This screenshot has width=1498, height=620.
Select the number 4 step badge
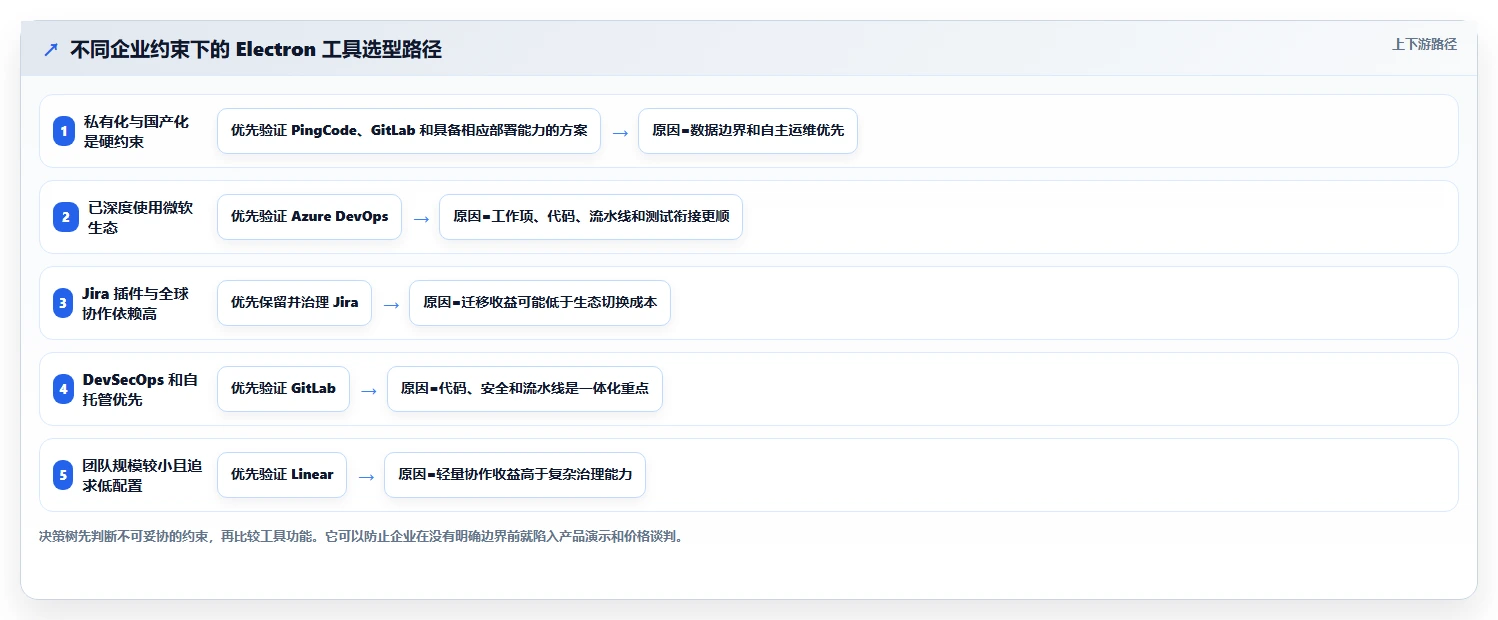64,389
